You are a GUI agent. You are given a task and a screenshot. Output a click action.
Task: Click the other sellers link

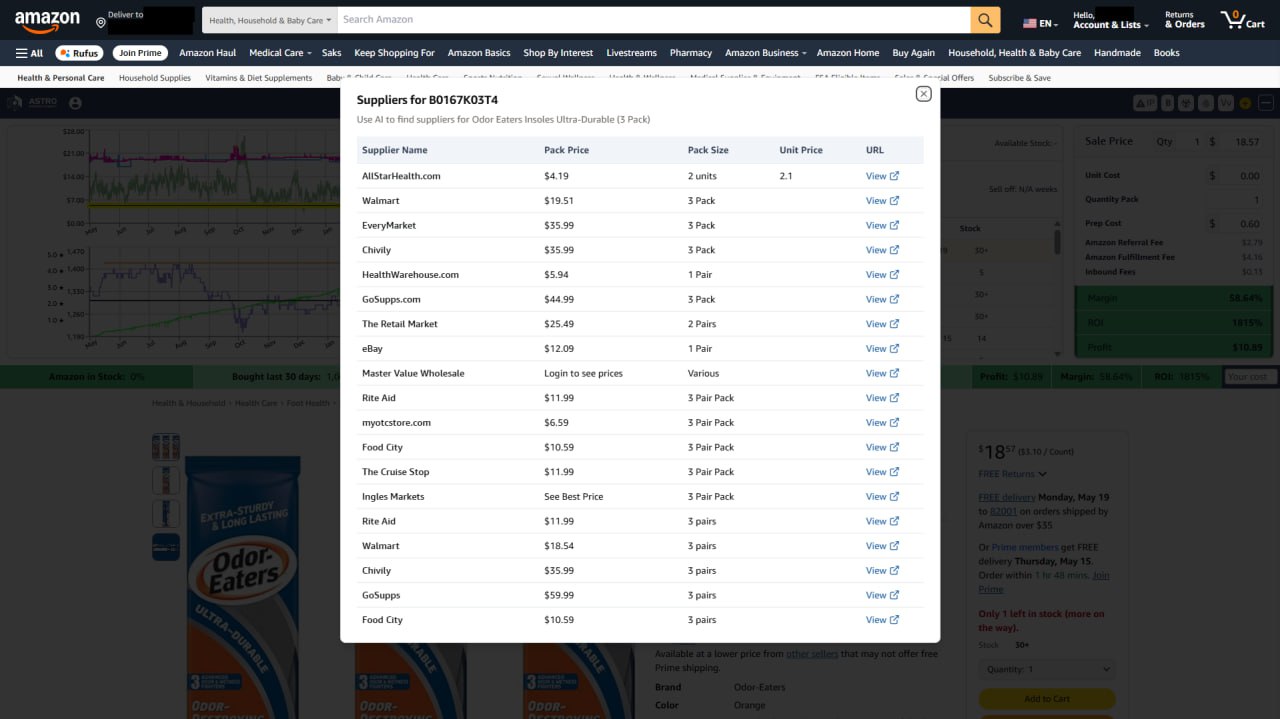click(x=812, y=654)
